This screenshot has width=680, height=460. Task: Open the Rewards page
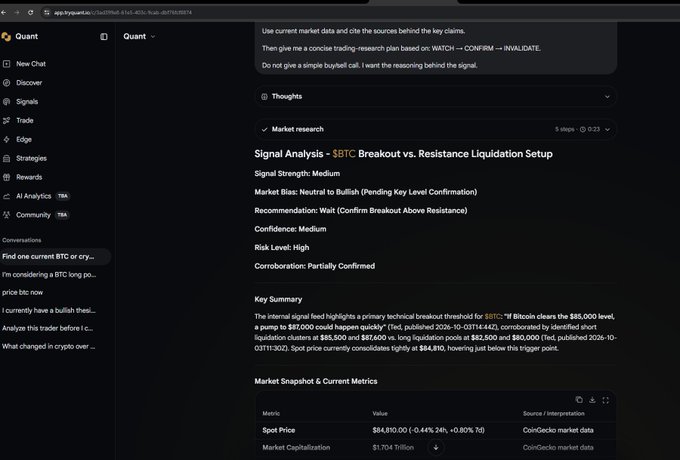point(29,177)
